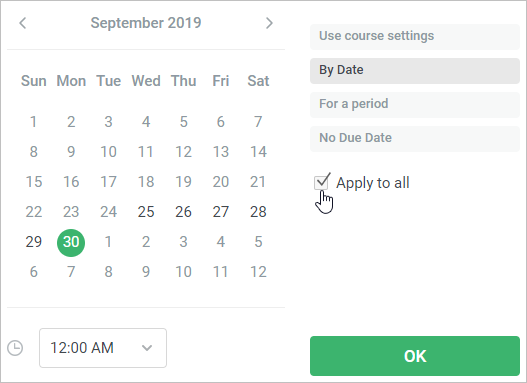Select For a period option
This screenshot has height=383, width=527.
[x=415, y=104]
